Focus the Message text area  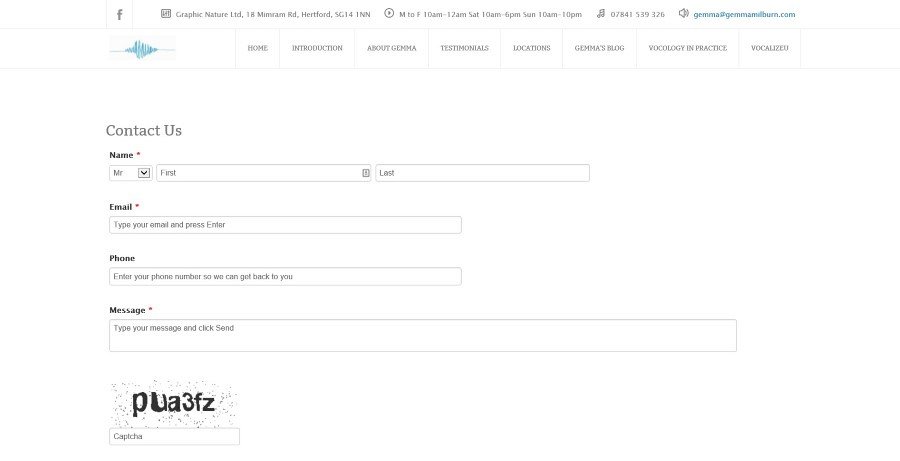(x=422, y=335)
